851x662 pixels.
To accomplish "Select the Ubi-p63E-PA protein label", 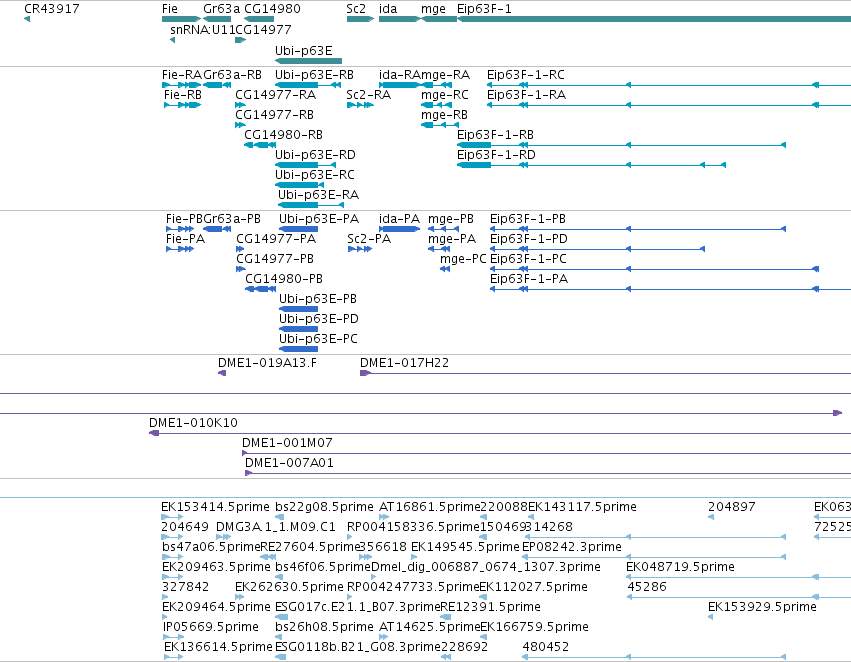I will tap(319, 219).
